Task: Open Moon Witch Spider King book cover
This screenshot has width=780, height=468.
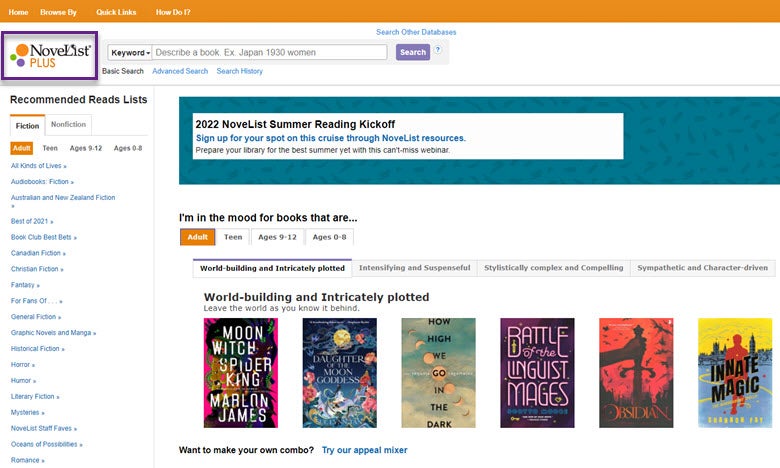Action: 240,373
